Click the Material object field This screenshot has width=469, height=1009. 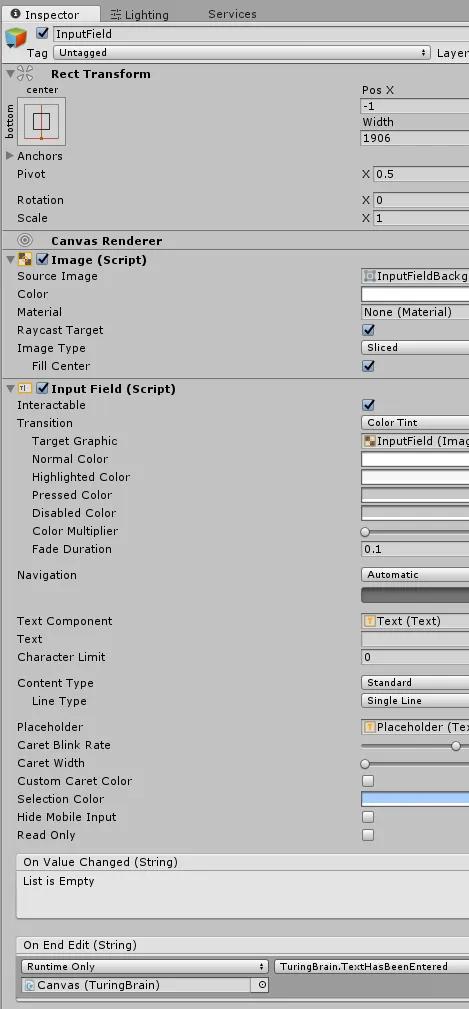(x=415, y=312)
